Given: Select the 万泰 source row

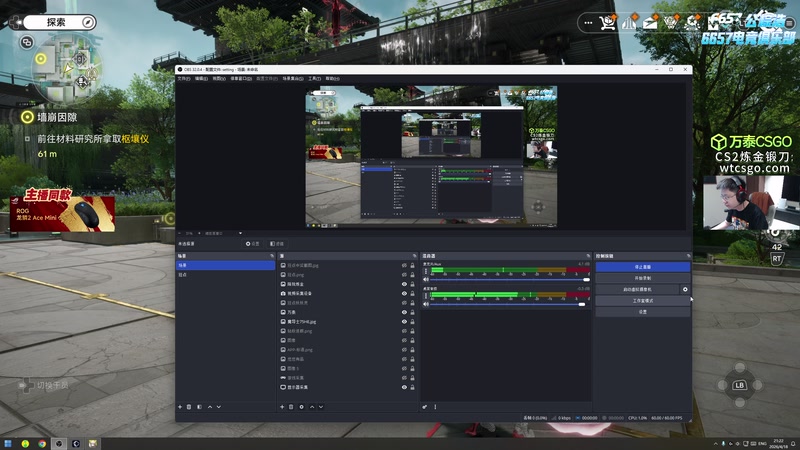Looking at the screenshot, I should (x=347, y=312).
